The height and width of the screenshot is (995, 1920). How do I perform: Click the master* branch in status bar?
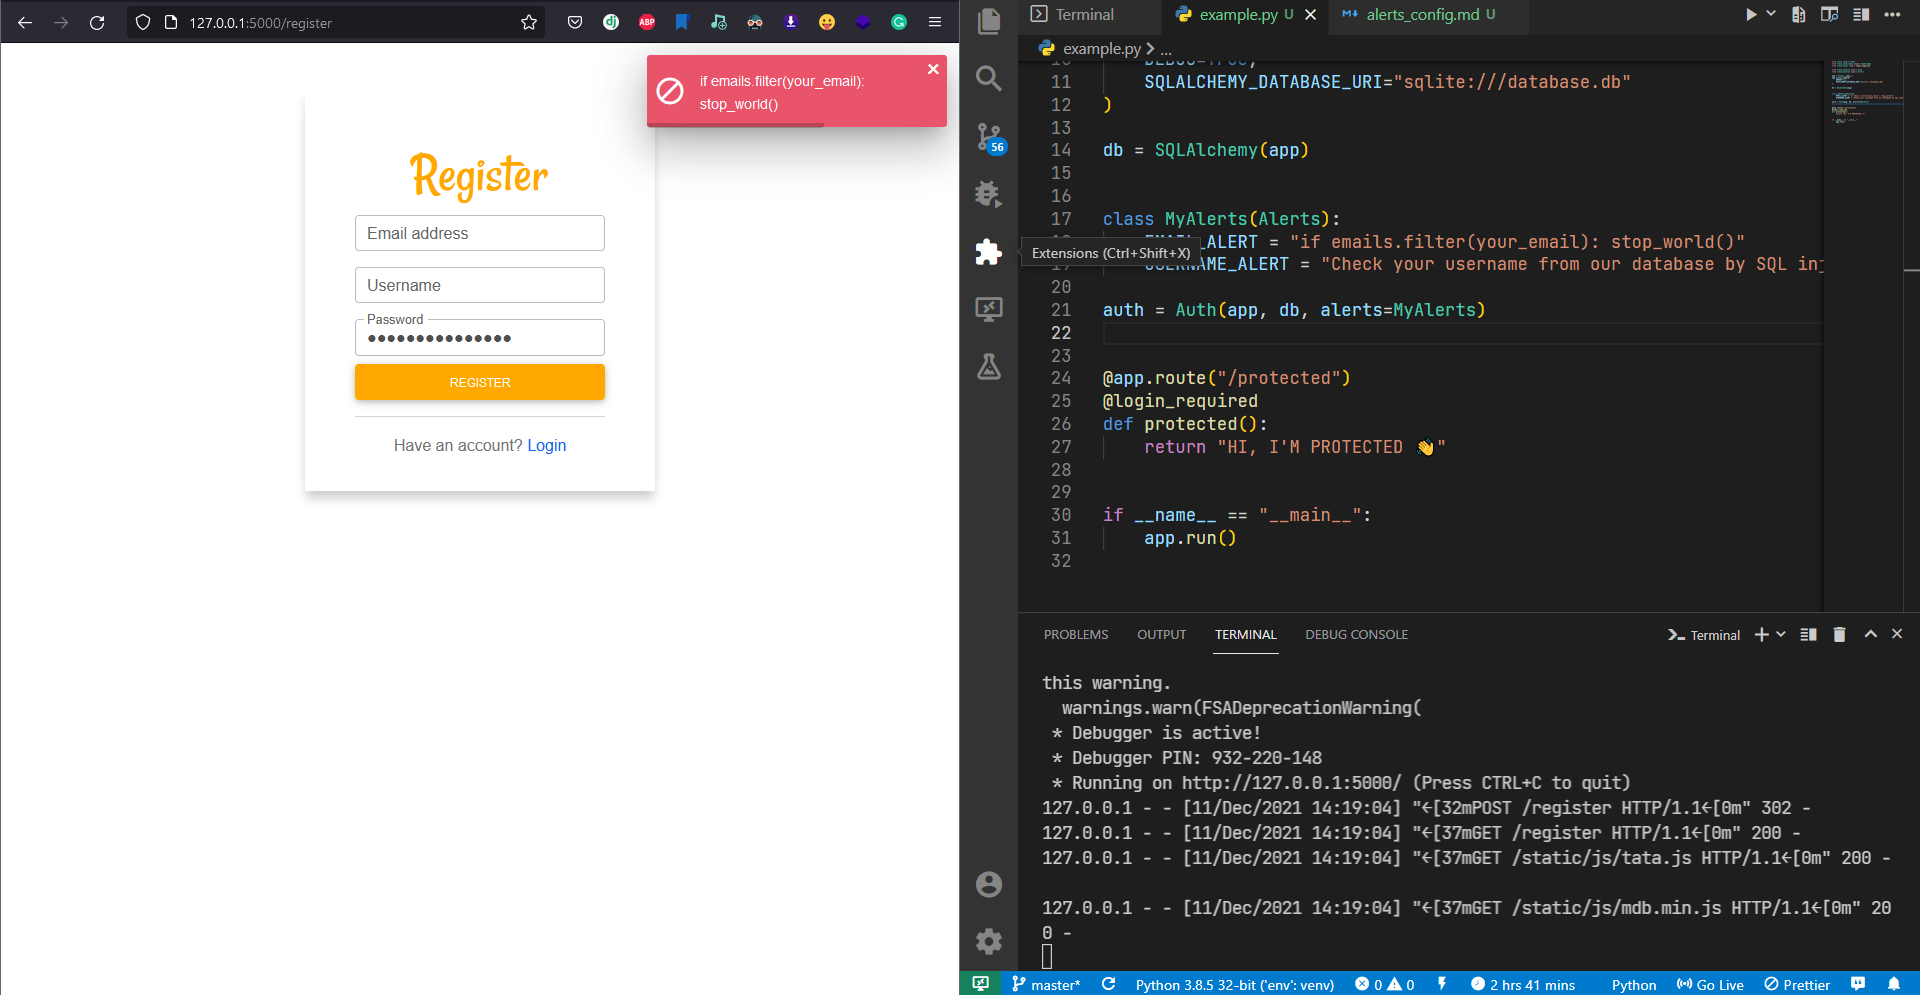pyautogui.click(x=1046, y=984)
